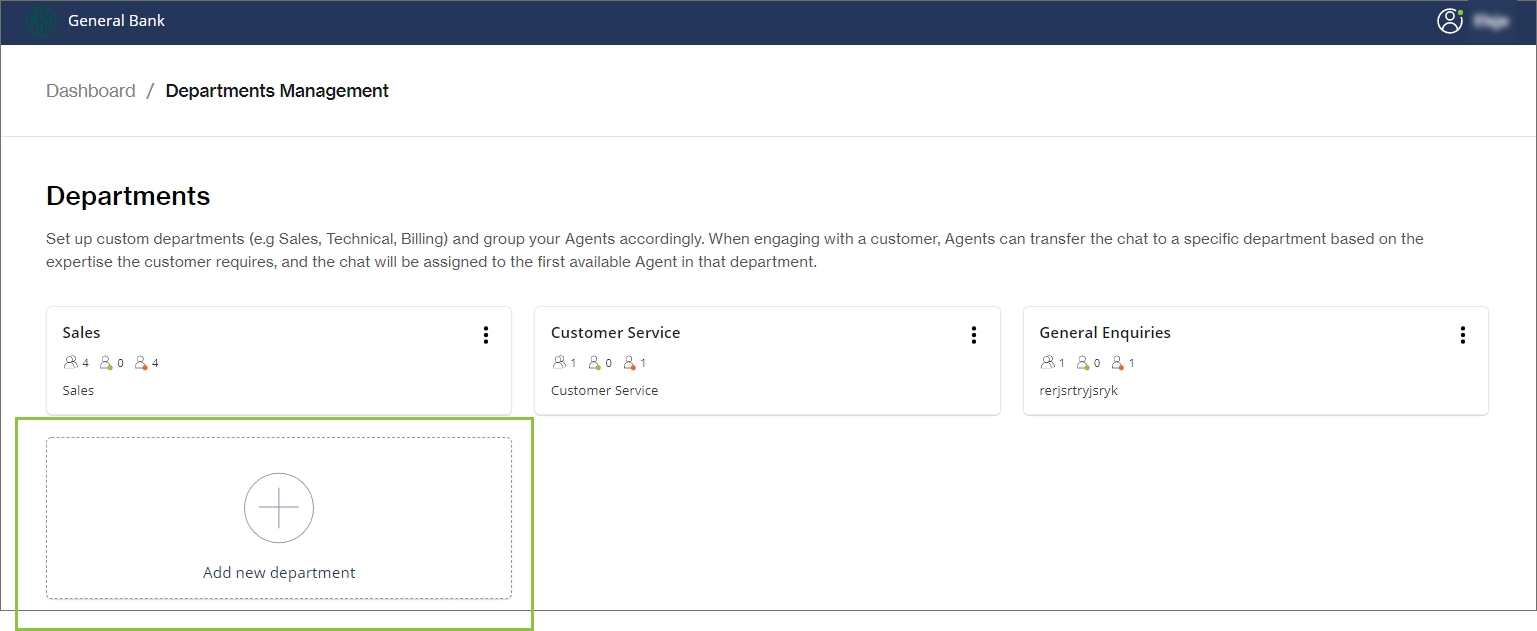The image size is (1537, 631).
Task: Open Customer Service card options menu
Action: [974, 335]
